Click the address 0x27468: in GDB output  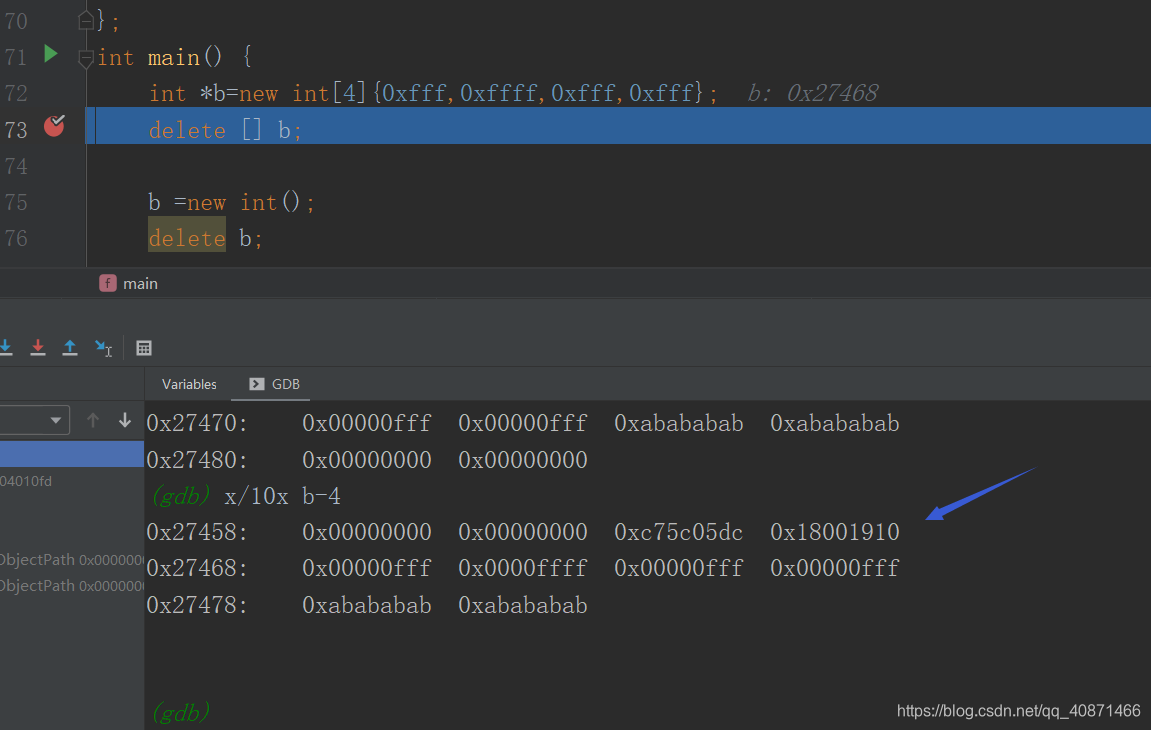tap(197, 568)
